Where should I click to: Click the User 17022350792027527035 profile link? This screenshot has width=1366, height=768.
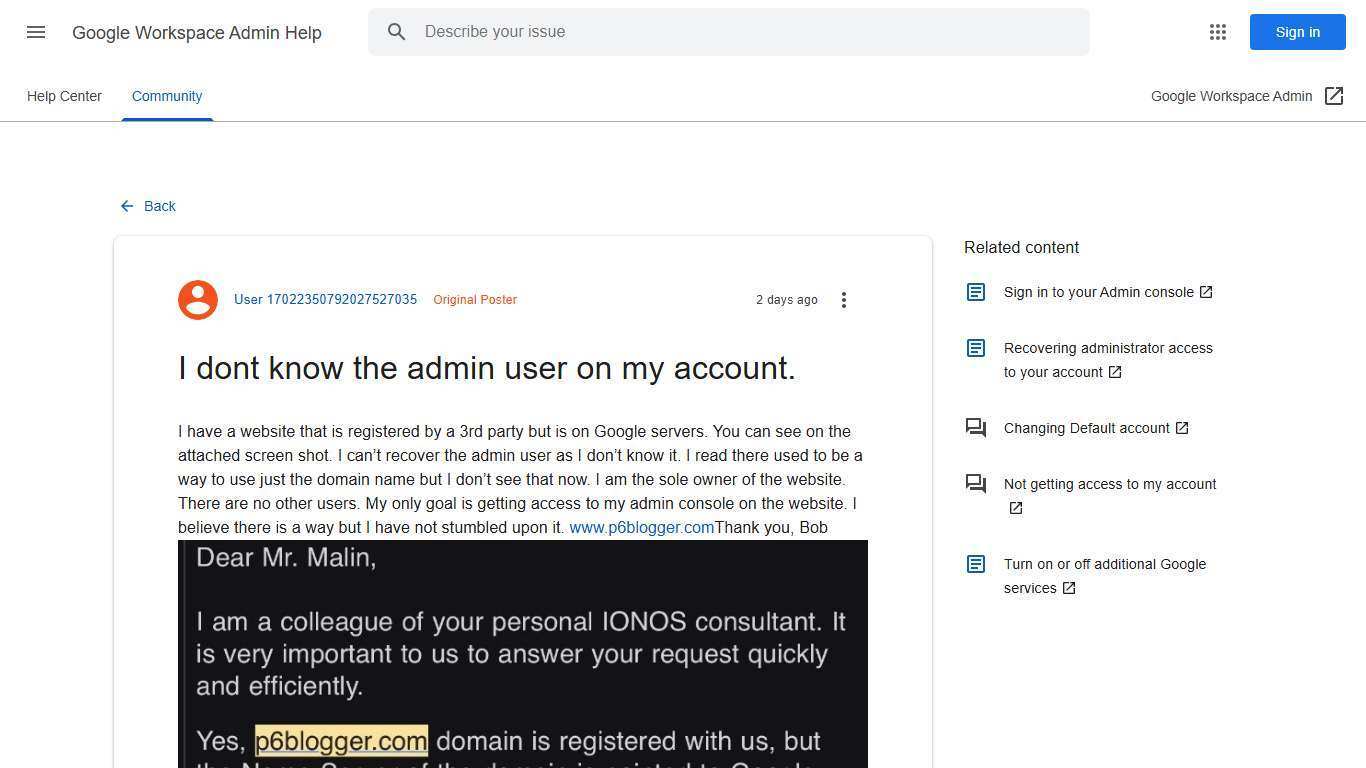(325, 299)
